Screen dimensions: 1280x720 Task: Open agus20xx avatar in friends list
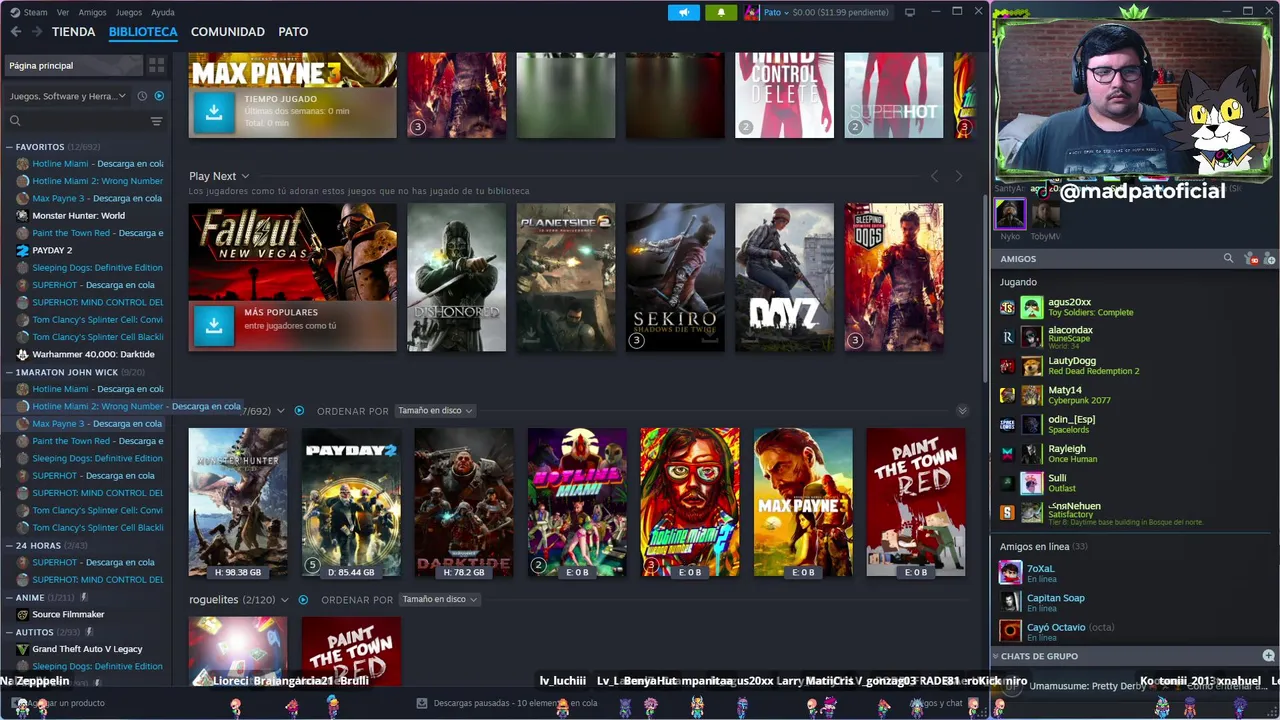click(x=1031, y=307)
